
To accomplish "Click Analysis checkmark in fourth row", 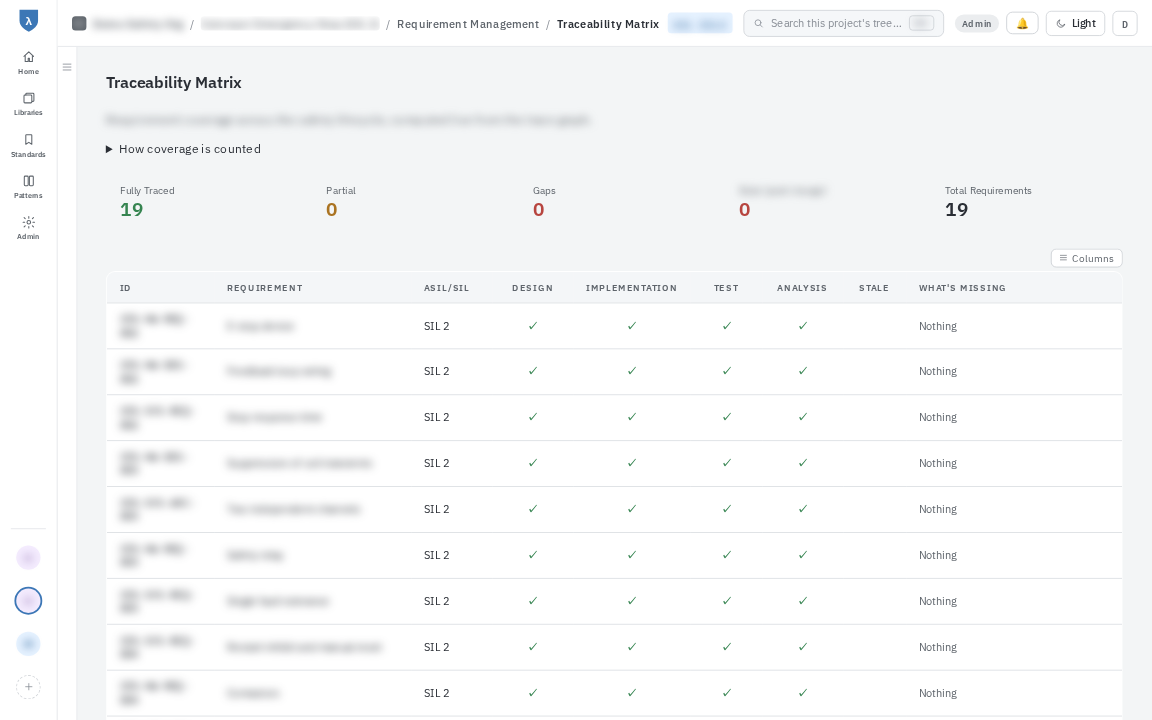I will (802, 463).
